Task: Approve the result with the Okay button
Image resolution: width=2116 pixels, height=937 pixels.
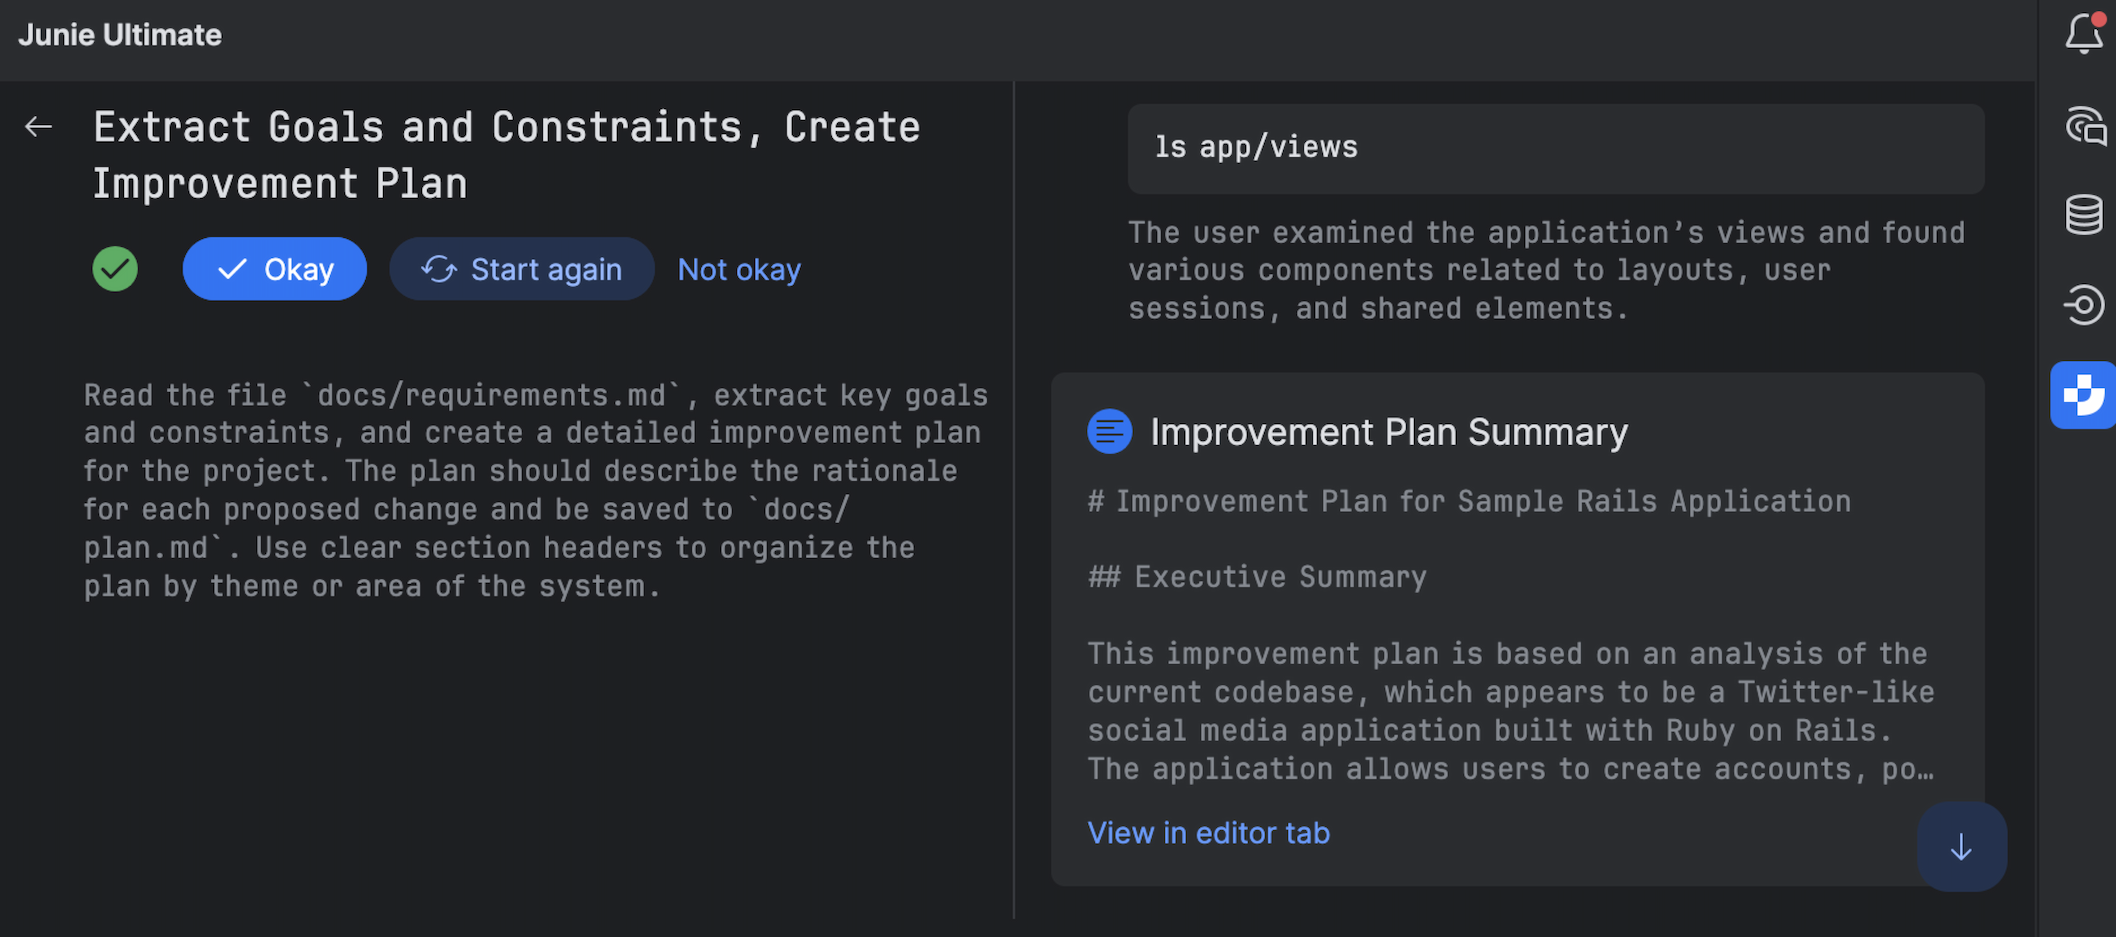Action: 275,269
